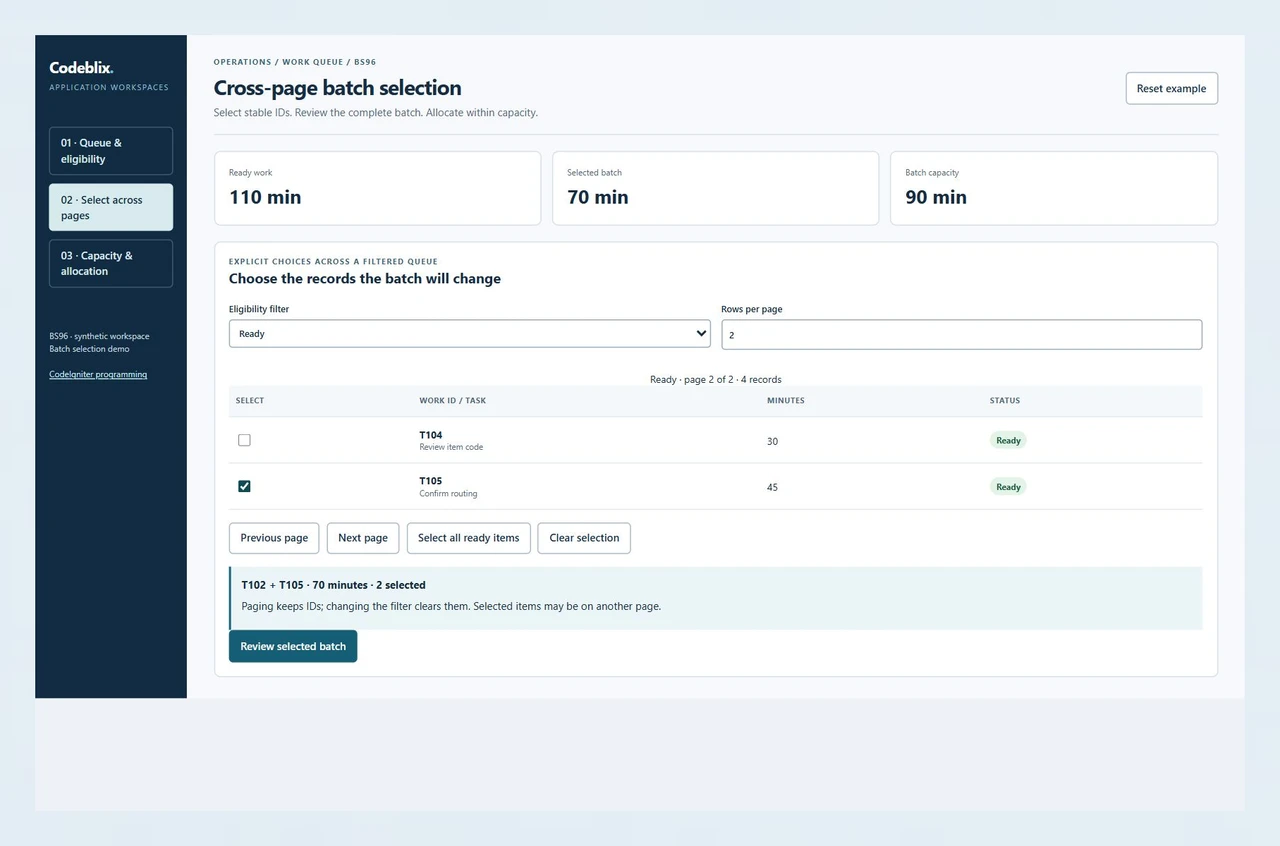
Task: Click the Operations / Work Queue / BS96 breadcrumb
Action: coord(295,62)
